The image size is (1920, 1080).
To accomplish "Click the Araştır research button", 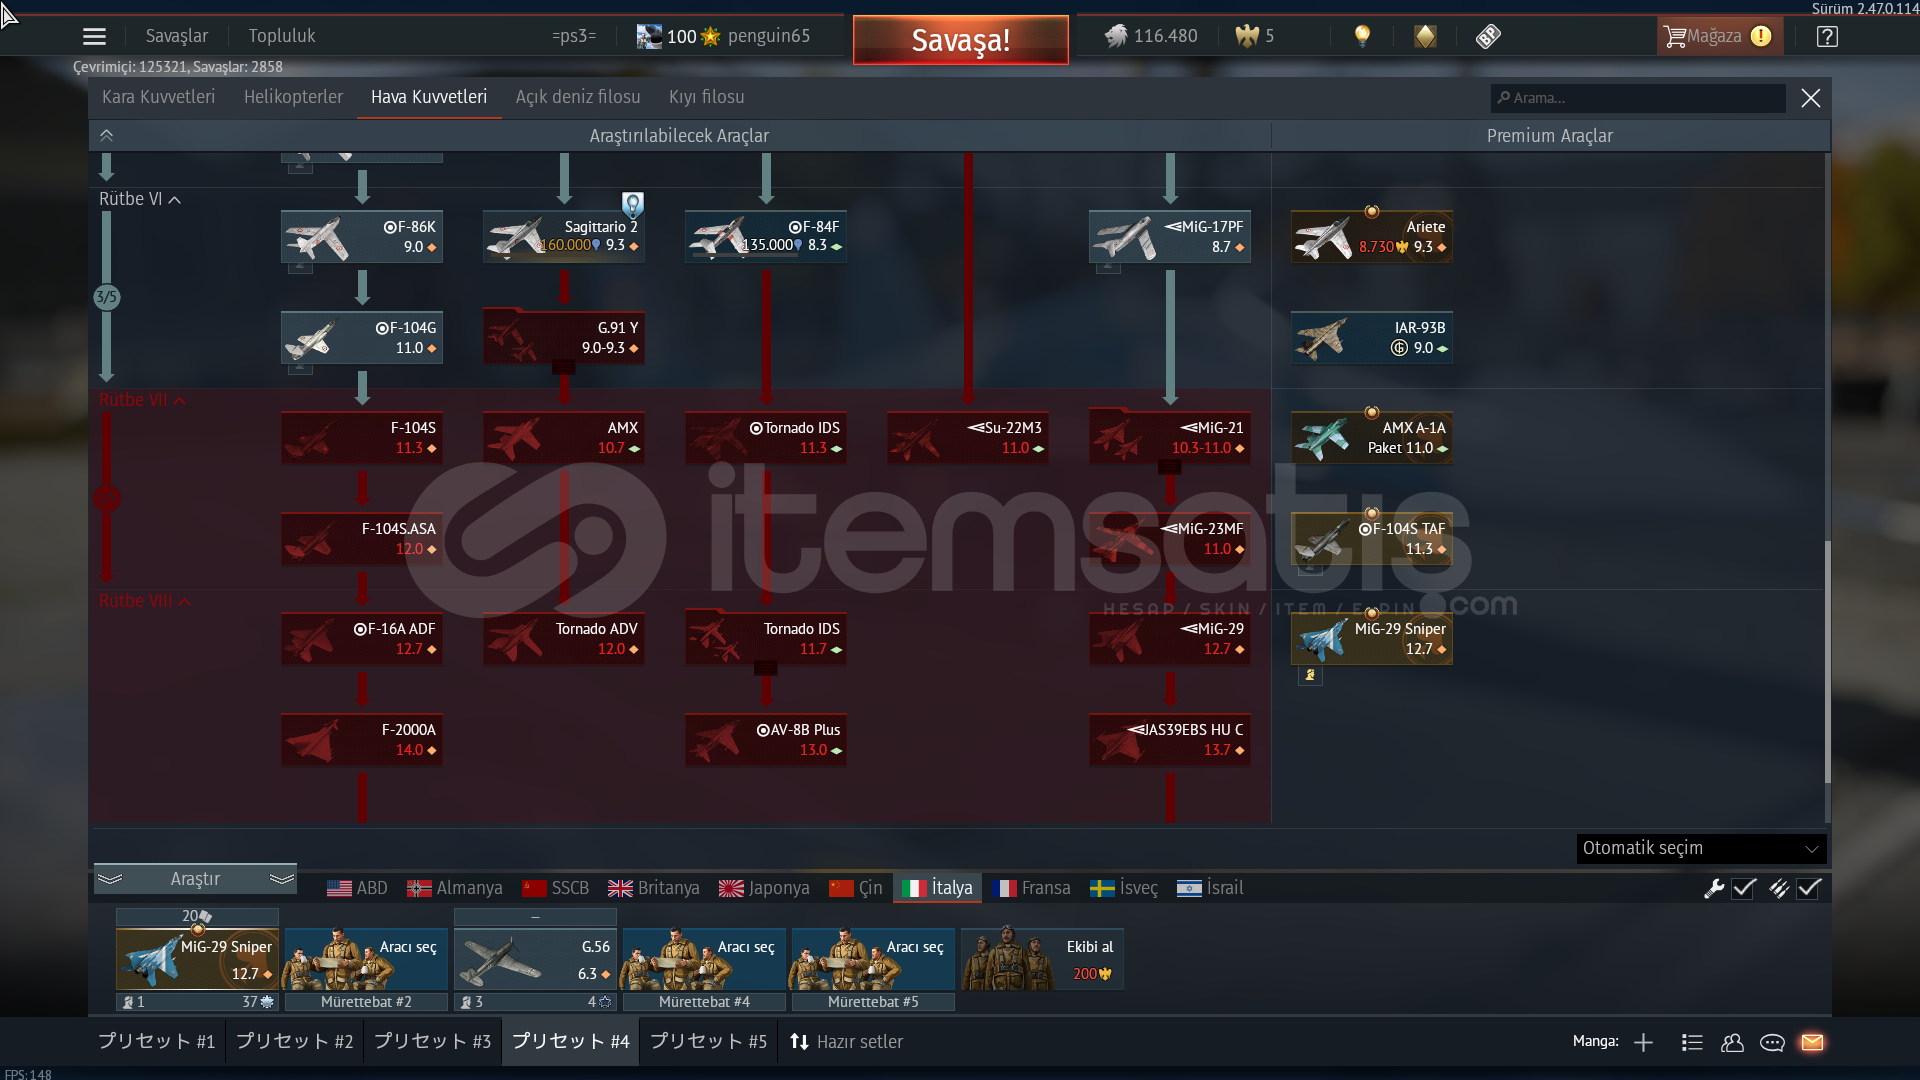I will click(x=195, y=879).
